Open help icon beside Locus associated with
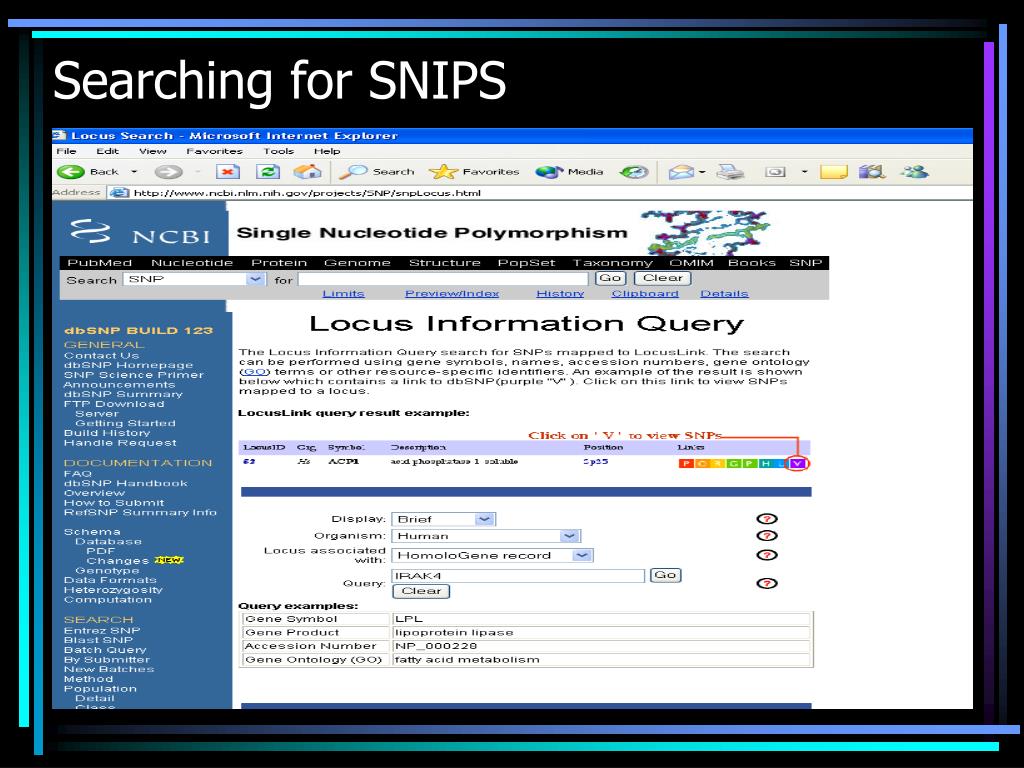The image size is (1024, 768). click(x=767, y=555)
